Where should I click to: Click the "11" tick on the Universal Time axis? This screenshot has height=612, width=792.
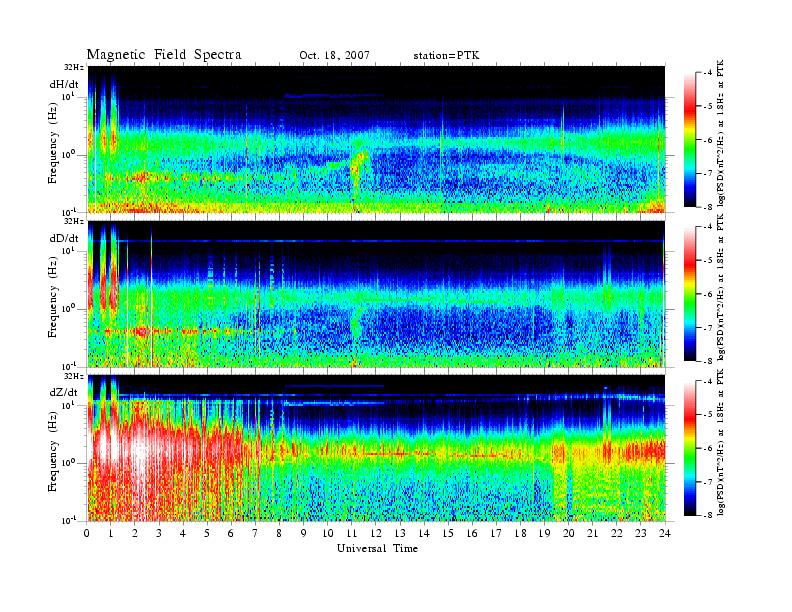[x=352, y=533]
